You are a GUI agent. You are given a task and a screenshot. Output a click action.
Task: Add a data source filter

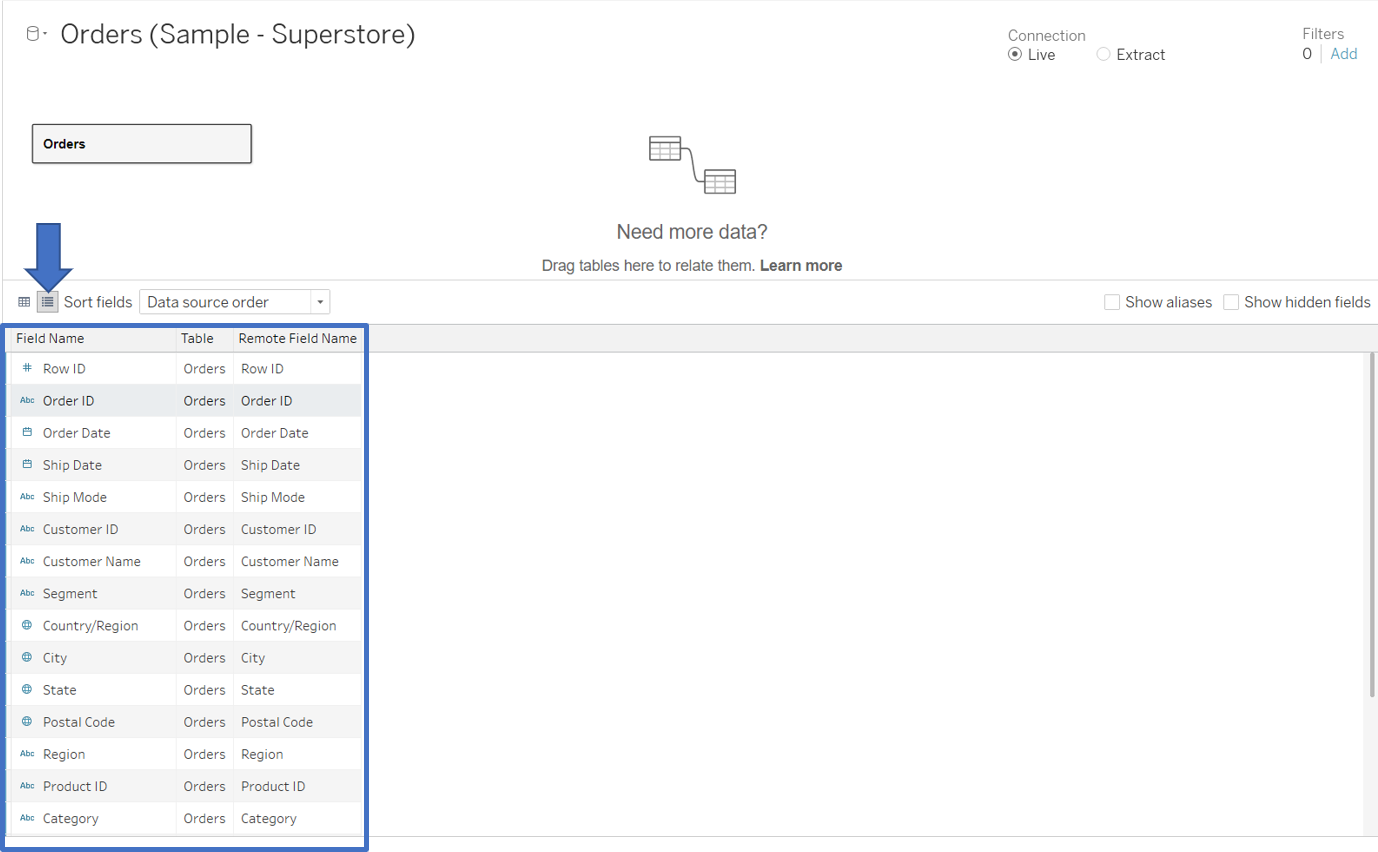1344,54
